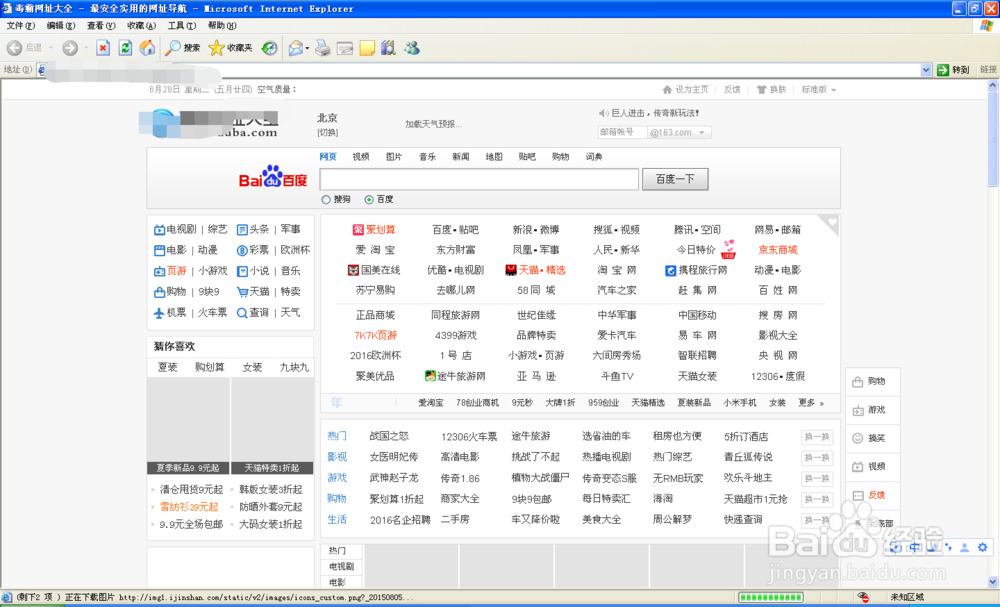The image size is (1000, 607).
Task: Click the vertical scrollbar thumb
Action: click(993, 139)
